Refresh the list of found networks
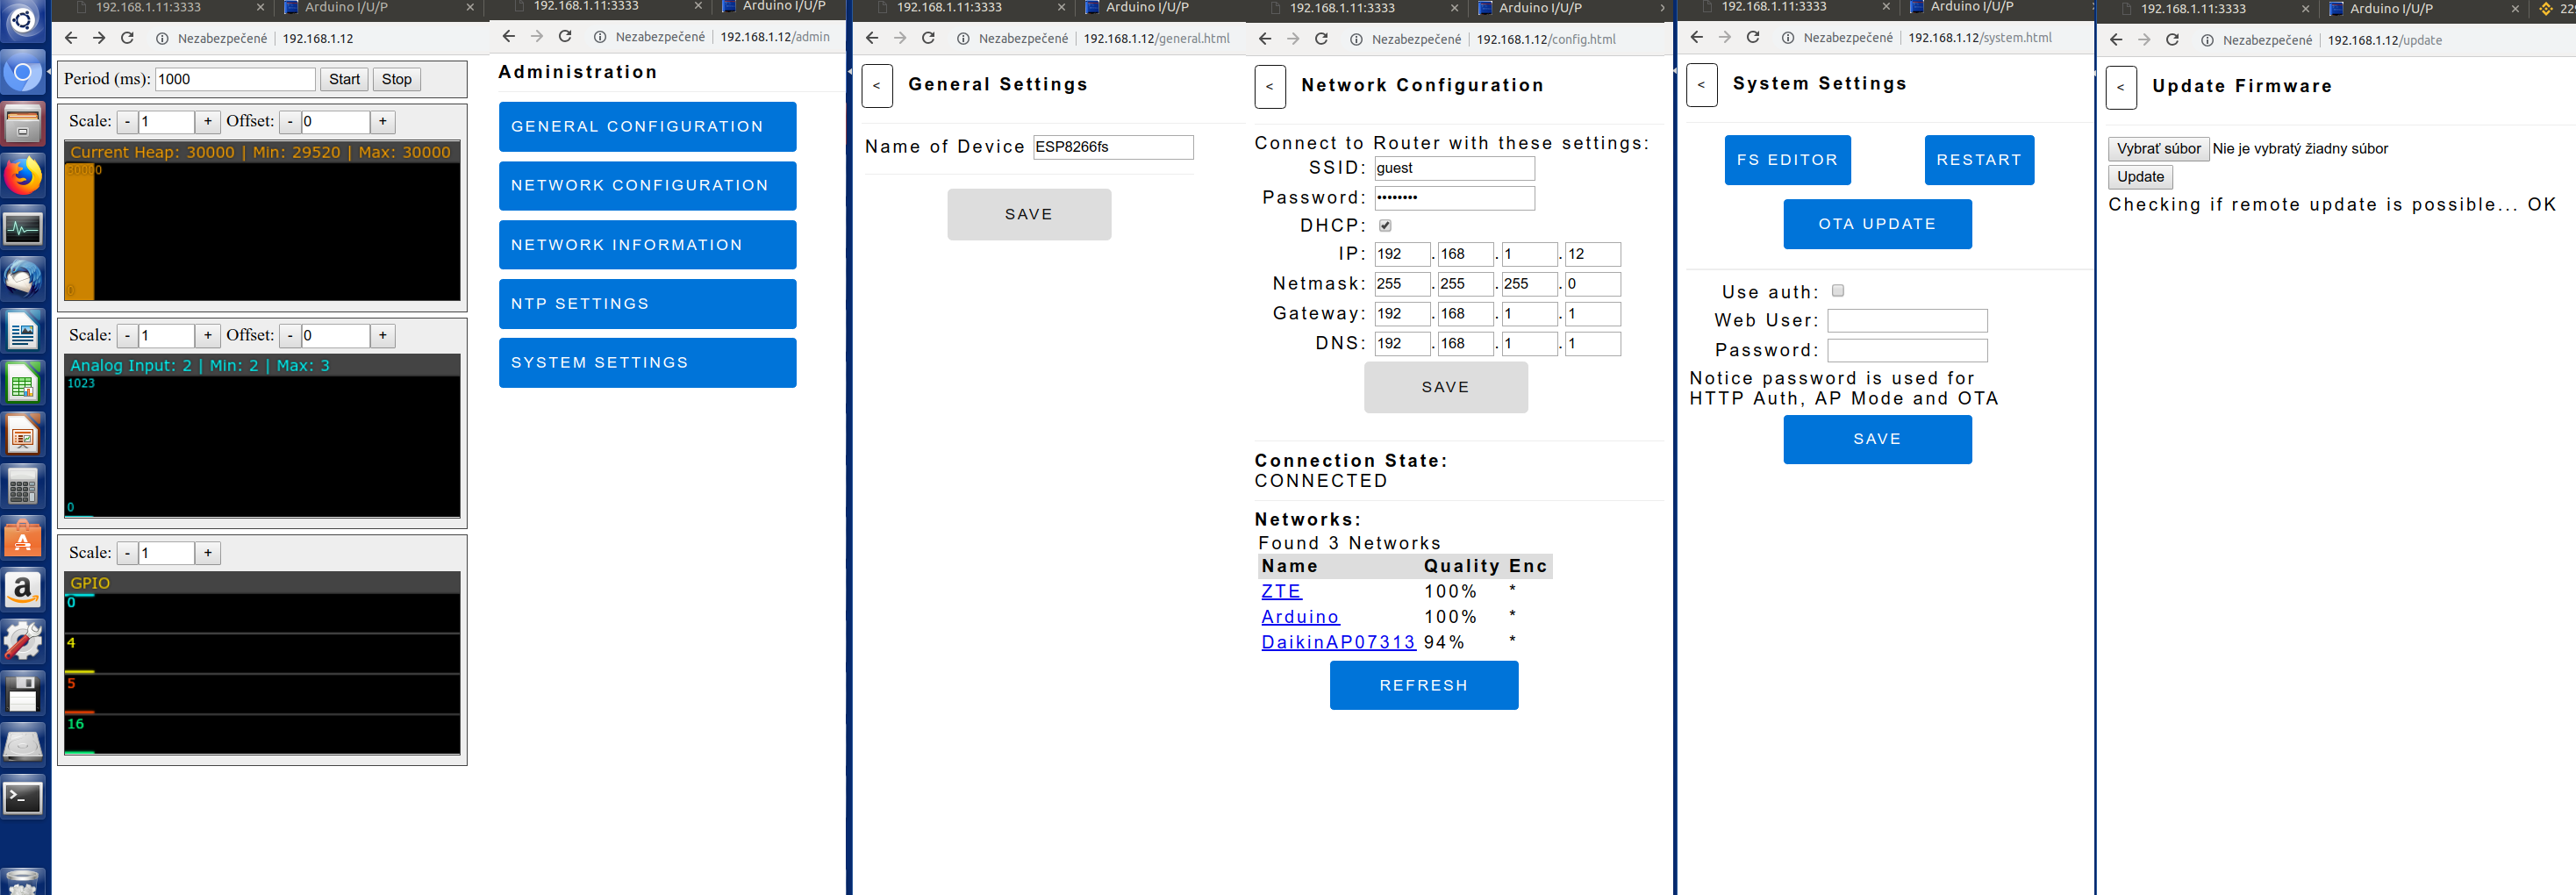Viewport: 2576px width, 895px height. pyautogui.click(x=1423, y=685)
